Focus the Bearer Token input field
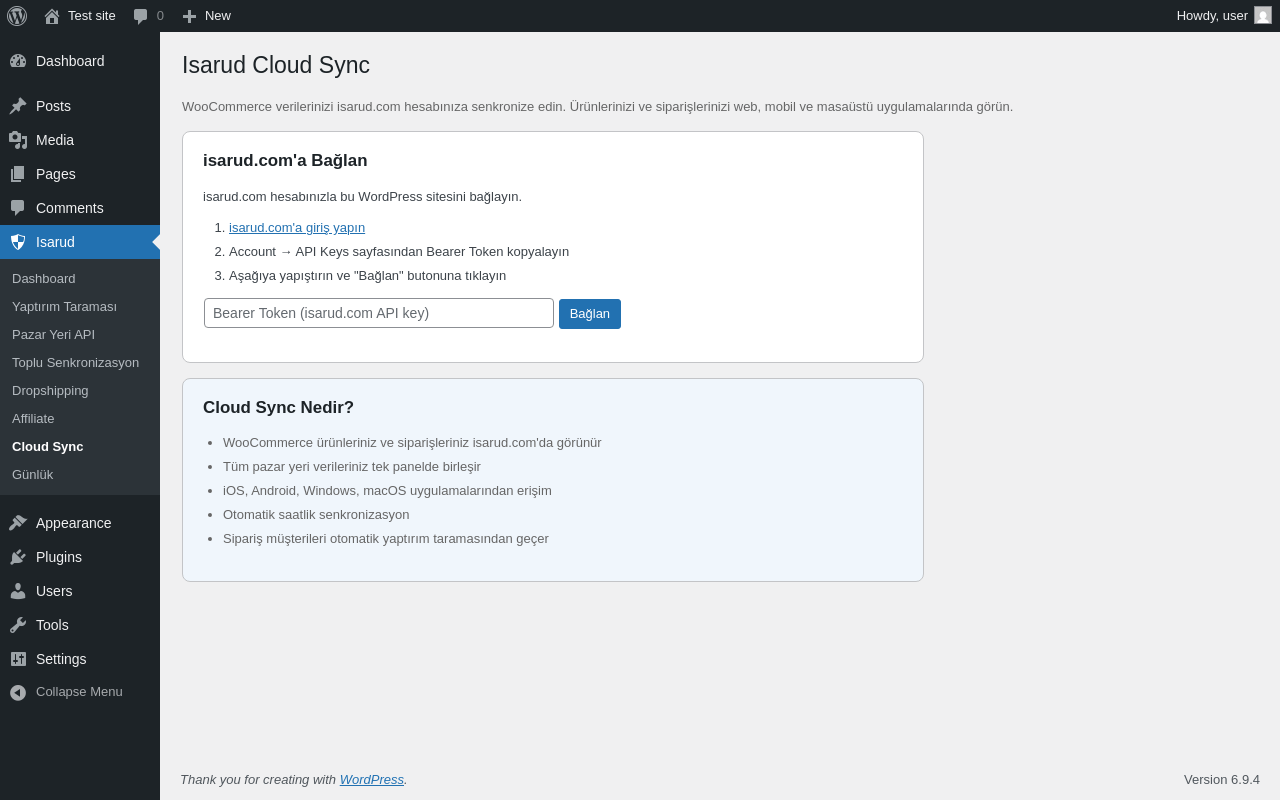 (379, 313)
